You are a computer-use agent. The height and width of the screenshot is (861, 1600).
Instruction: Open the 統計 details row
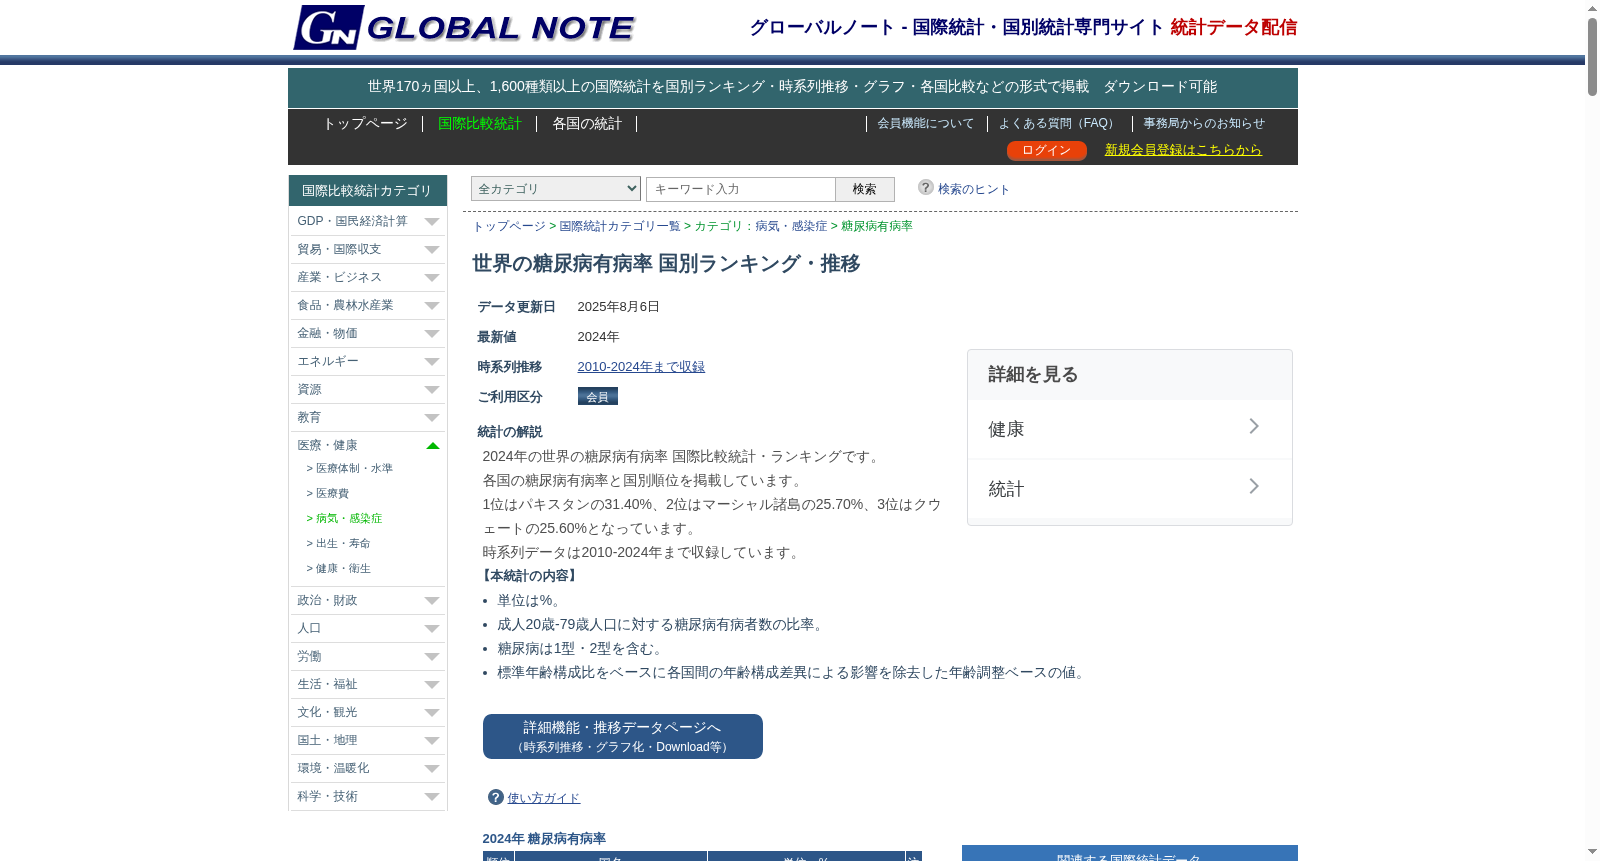point(1130,489)
